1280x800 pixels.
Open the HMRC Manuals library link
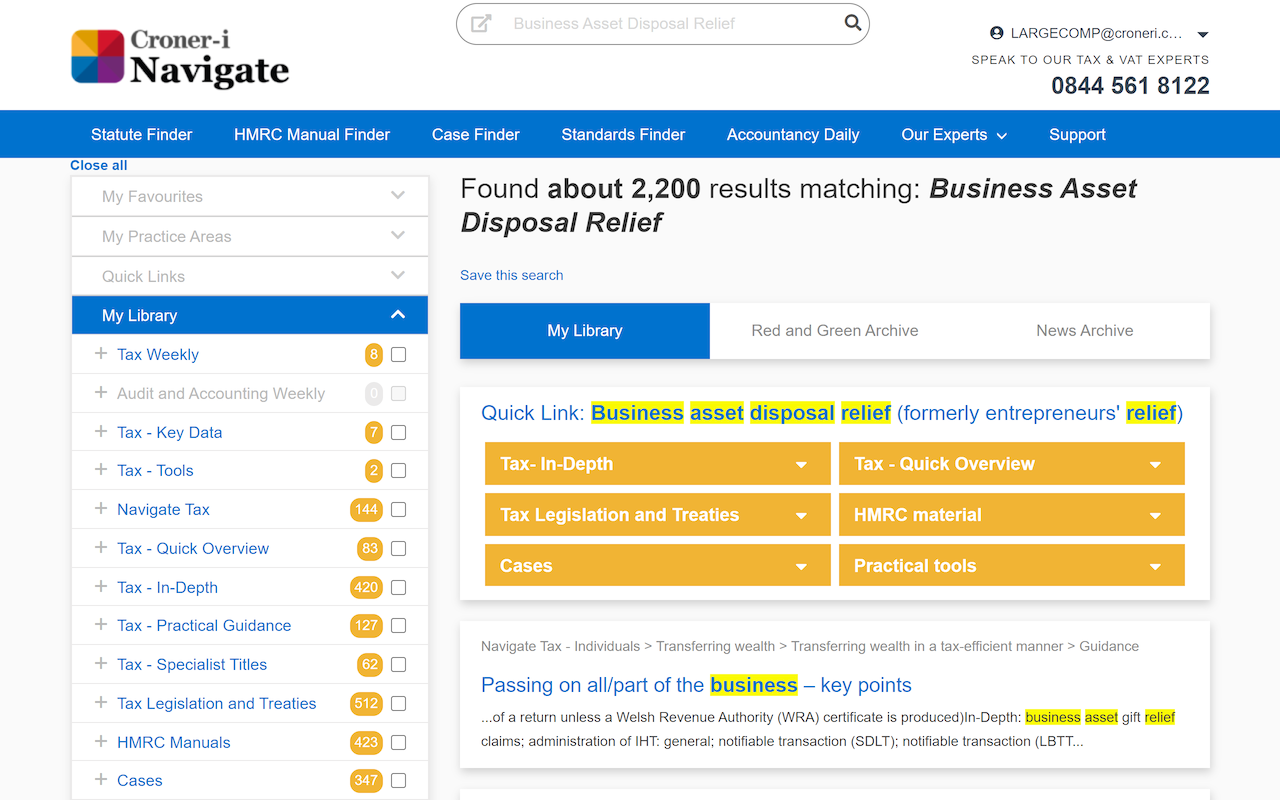pyautogui.click(x=174, y=742)
